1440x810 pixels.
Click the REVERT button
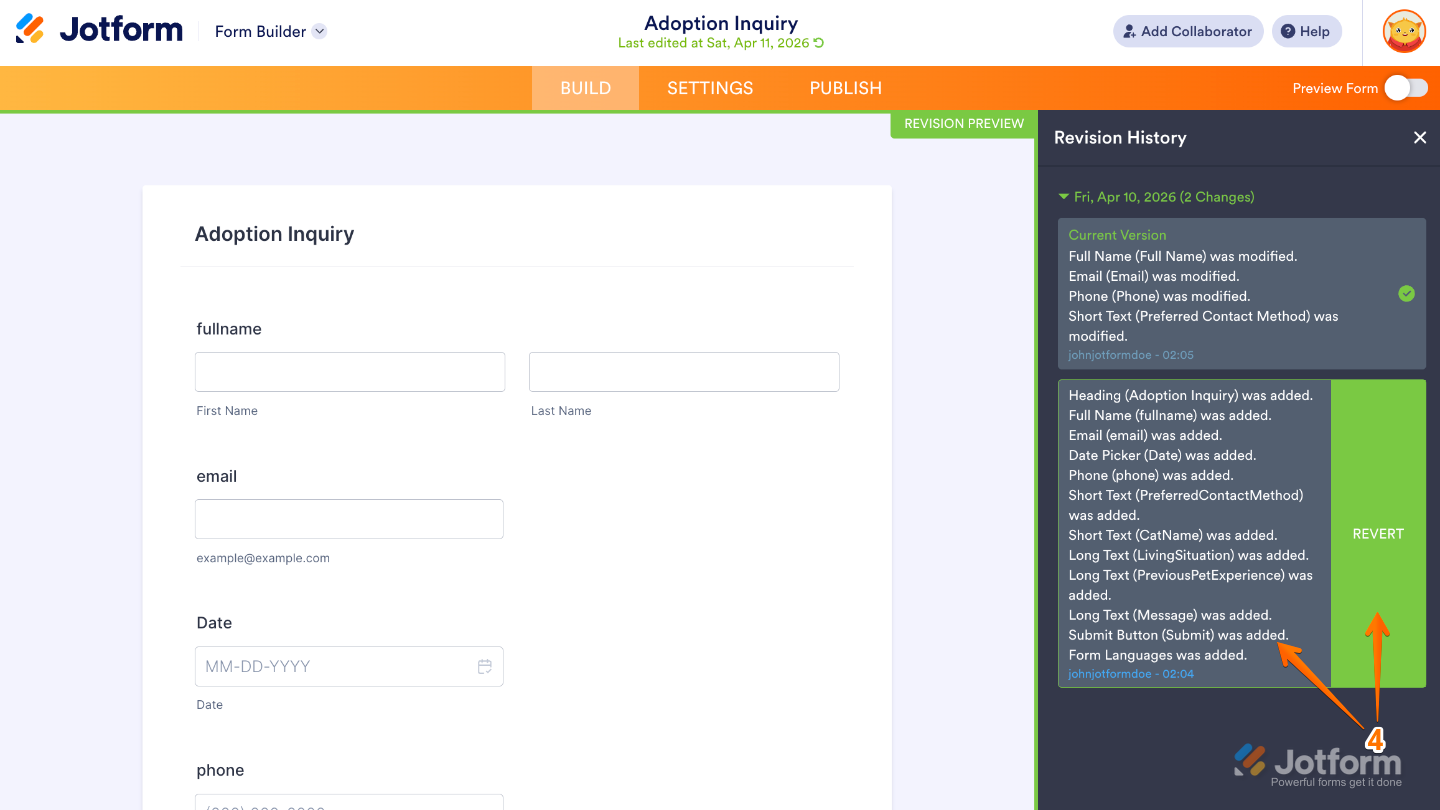(1378, 533)
